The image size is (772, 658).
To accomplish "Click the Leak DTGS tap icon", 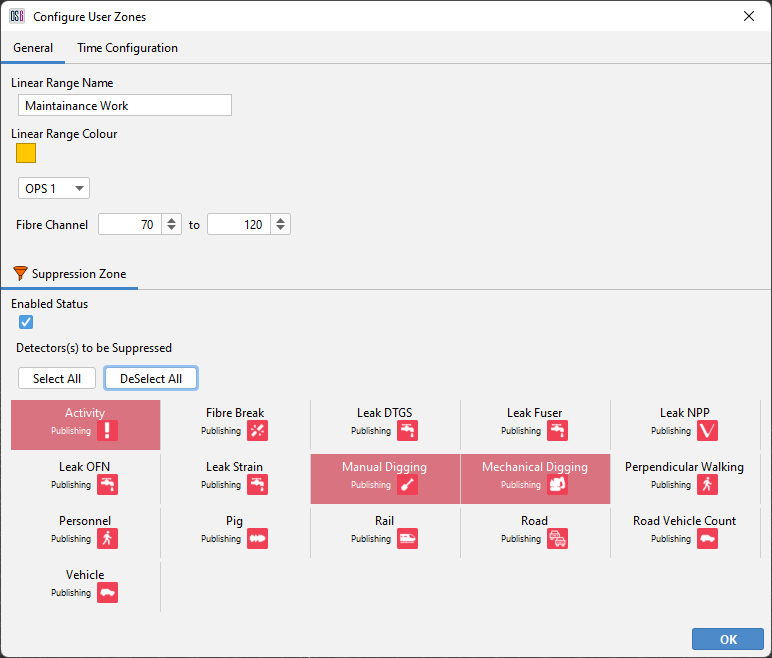I will click(x=407, y=431).
